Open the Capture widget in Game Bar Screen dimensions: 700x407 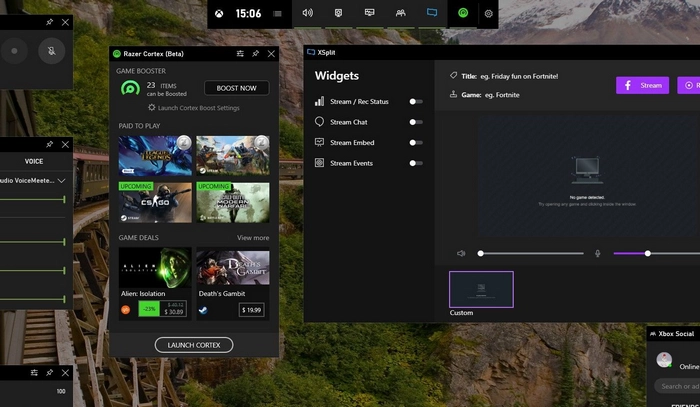point(338,13)
